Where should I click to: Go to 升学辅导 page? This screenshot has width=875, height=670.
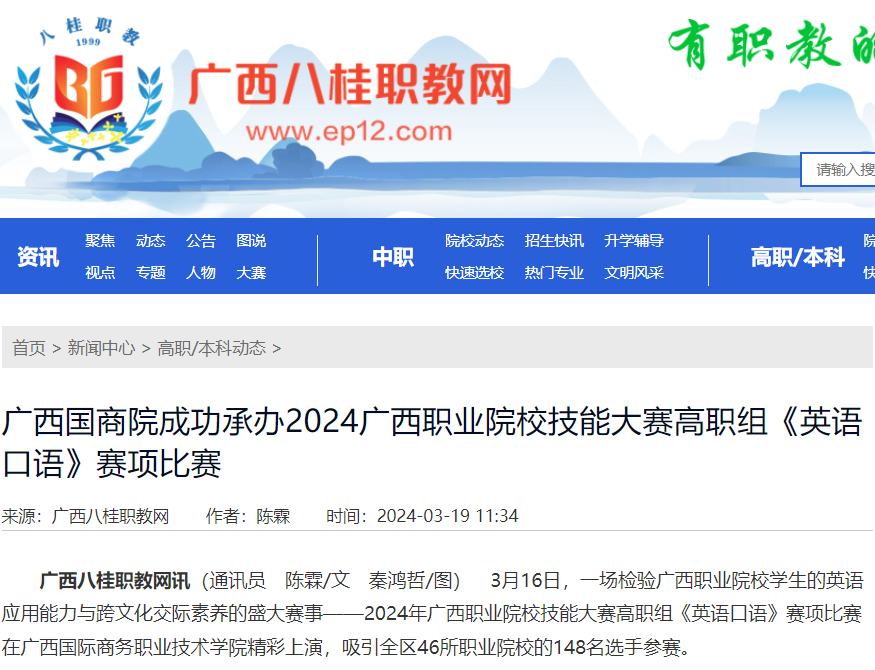click(634, 241)
